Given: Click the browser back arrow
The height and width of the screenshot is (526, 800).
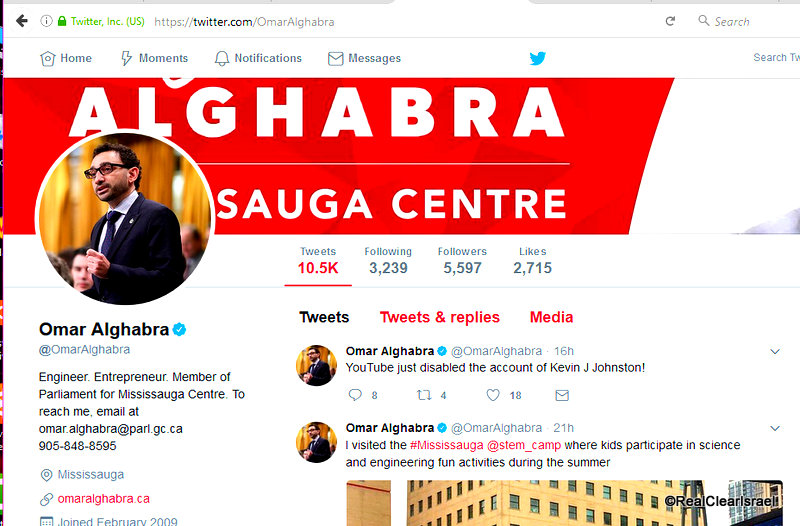Looking at the screenshot, I should click(22, 21).
